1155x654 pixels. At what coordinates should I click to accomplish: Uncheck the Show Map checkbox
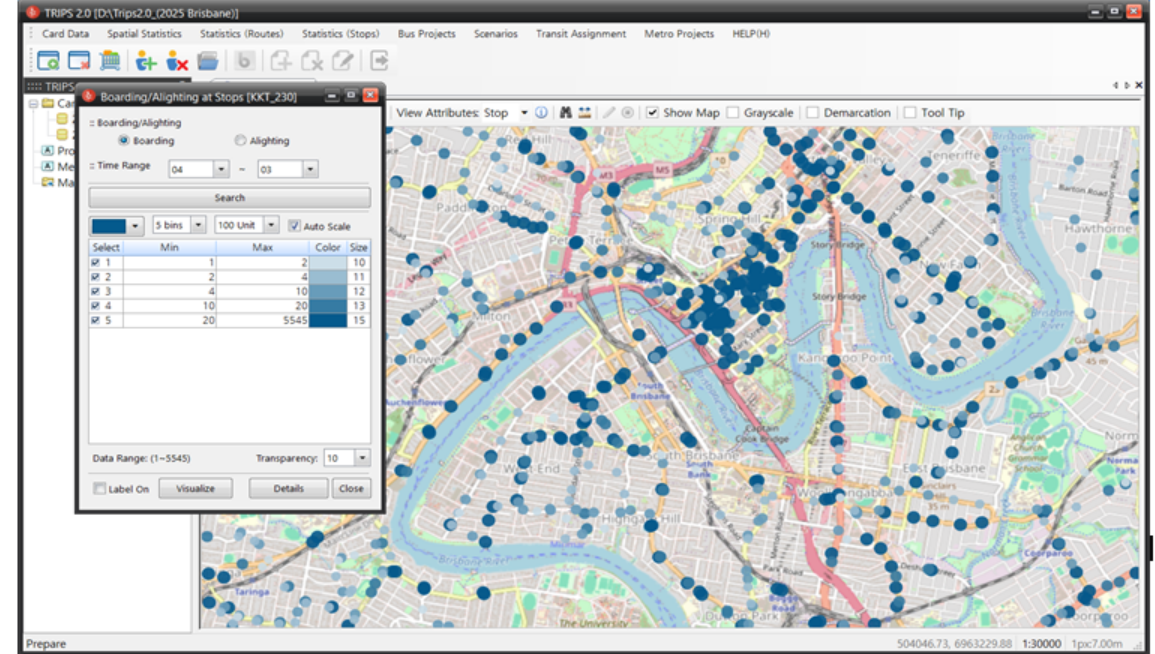coord(652,113)
